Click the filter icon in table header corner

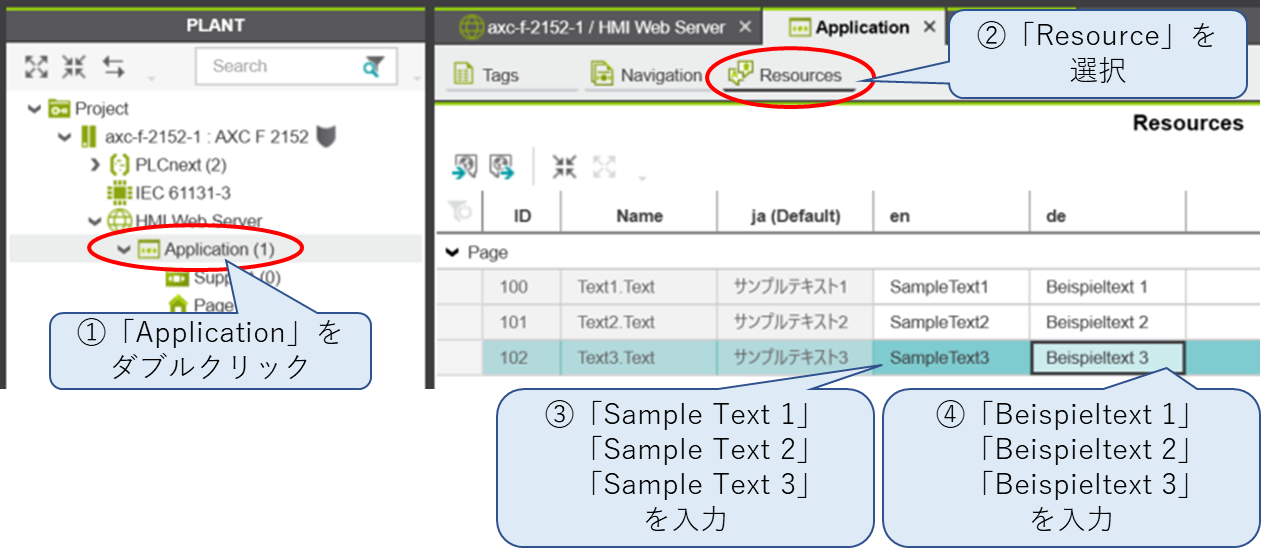click(460, 212)
